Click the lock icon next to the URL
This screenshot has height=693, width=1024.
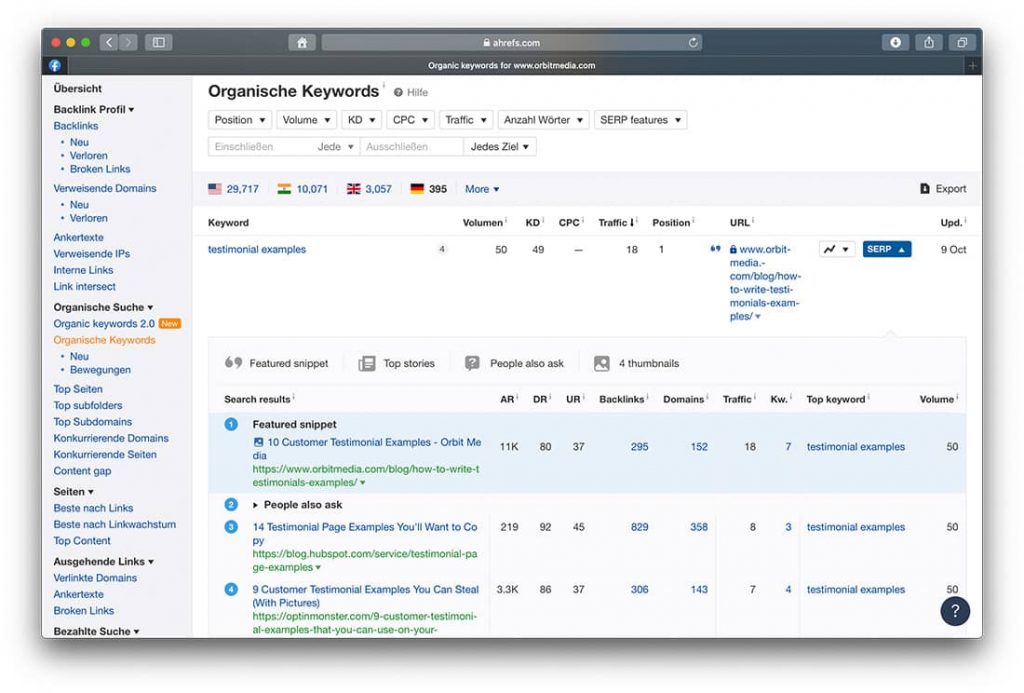click(733, 250)
